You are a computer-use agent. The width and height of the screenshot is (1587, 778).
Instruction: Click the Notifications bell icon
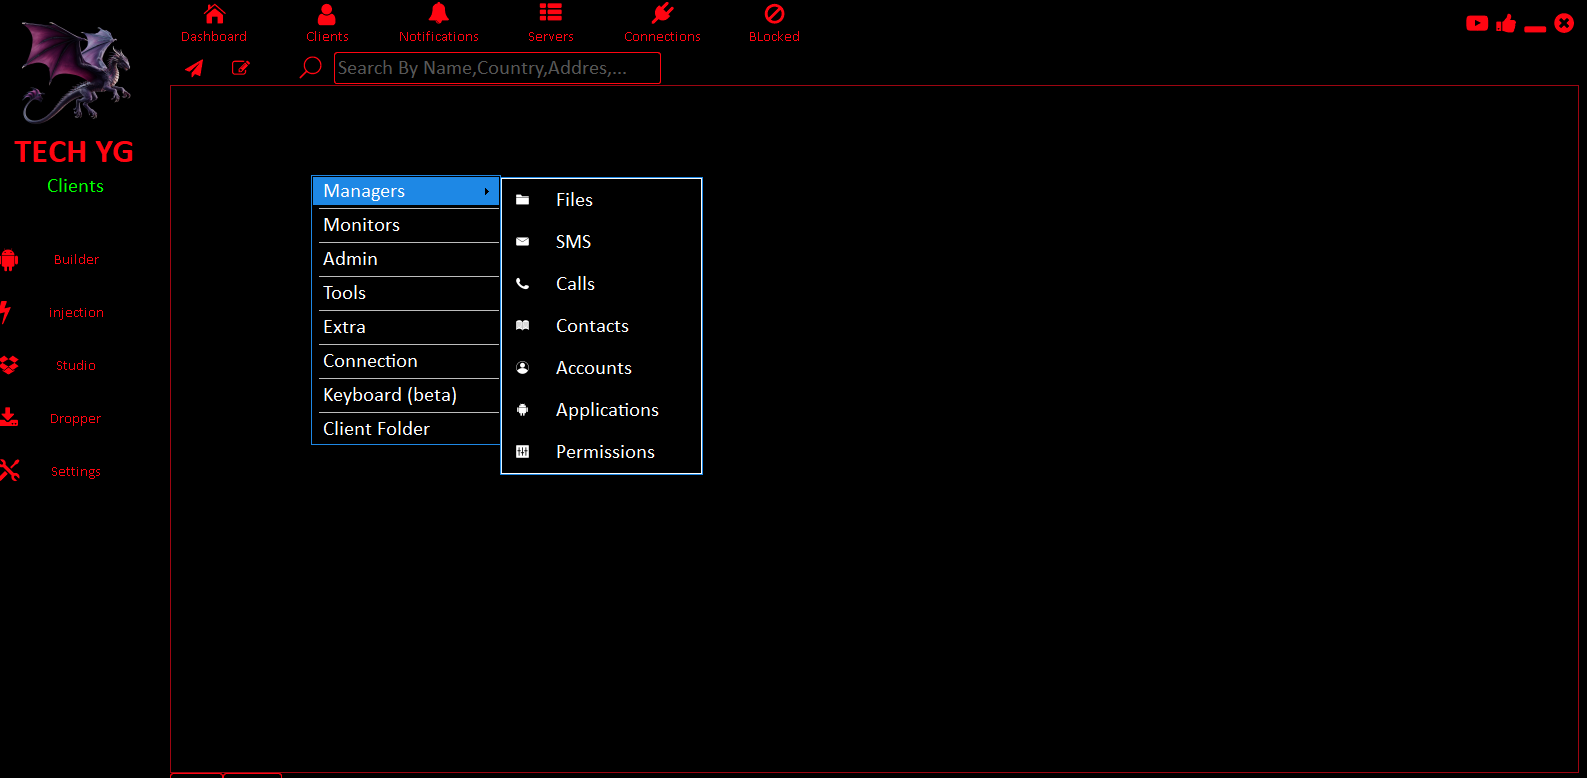tap(438, 14)
